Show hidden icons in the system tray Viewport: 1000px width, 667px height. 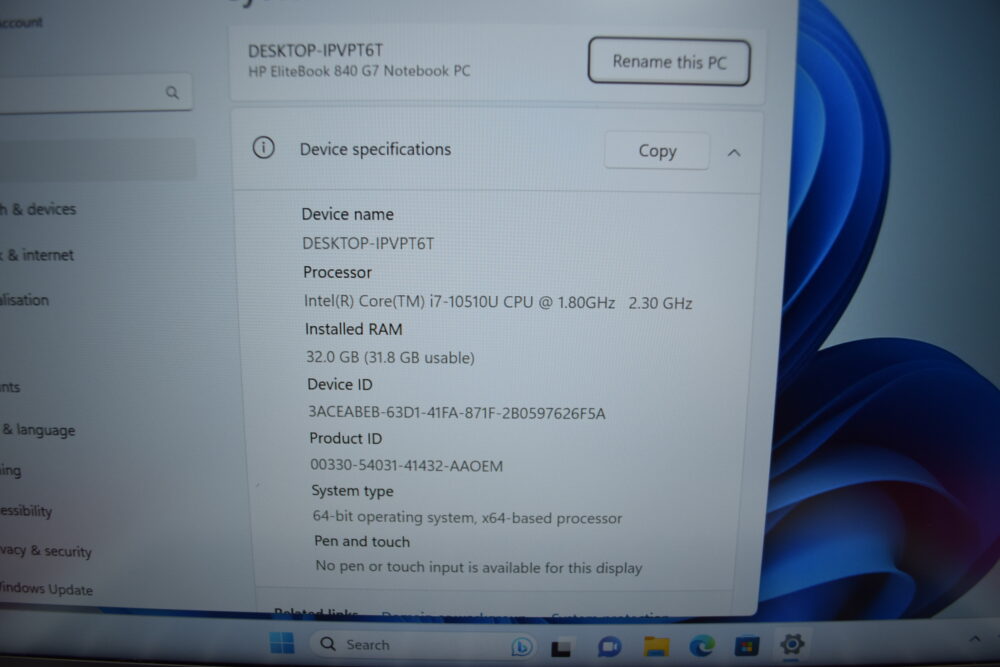click(974, 638)
